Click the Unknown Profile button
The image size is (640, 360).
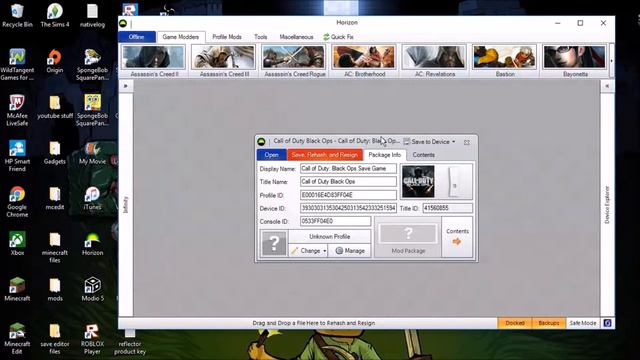pos(329,236)
